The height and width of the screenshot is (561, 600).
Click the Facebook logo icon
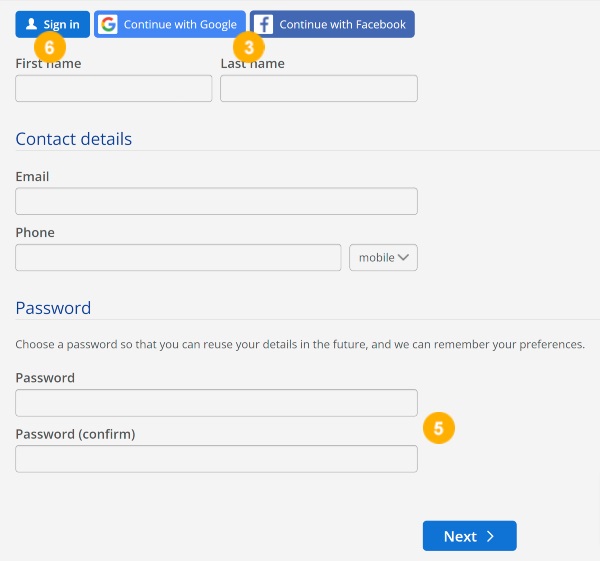[264, 24]
